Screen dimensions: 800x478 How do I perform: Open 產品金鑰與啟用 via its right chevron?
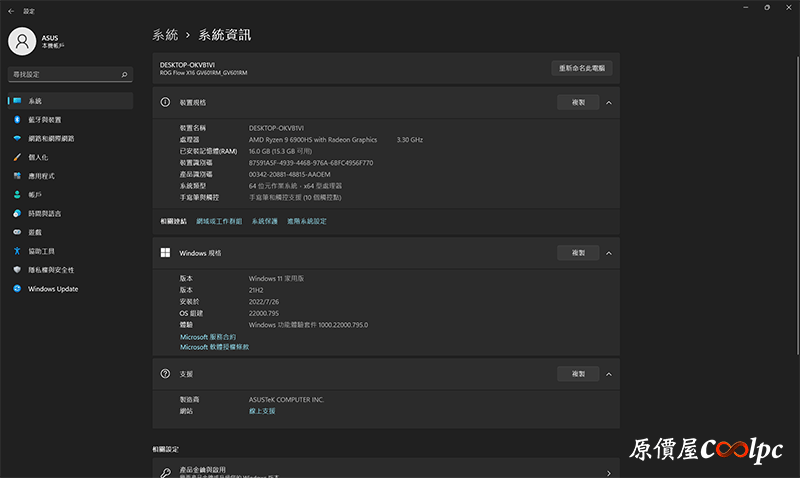[609, 473]
